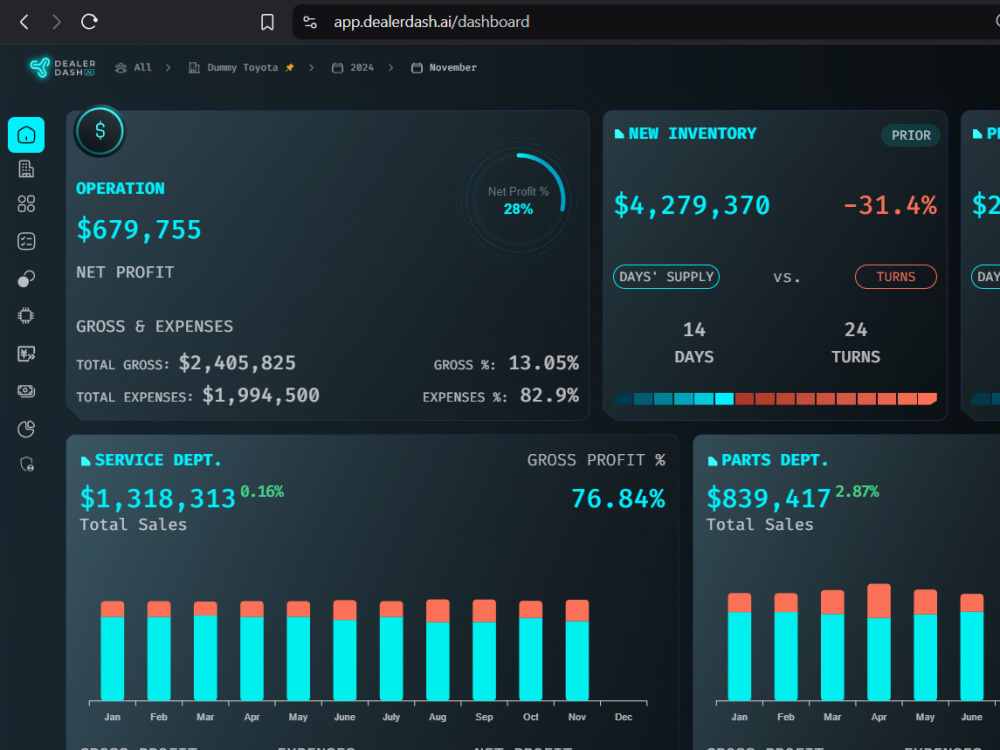
Task: Click the $4,279,370 inventory value
Action: pos(692,205)
